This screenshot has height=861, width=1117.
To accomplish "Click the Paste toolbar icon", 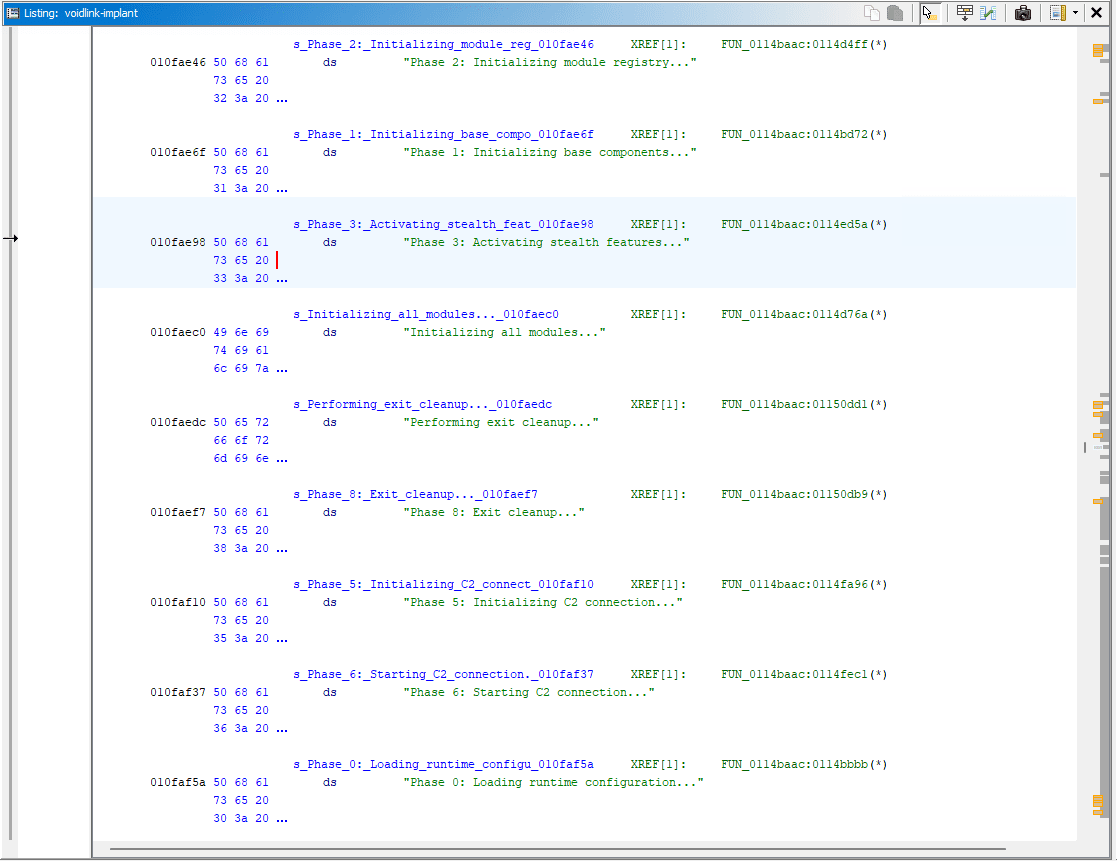I will coord(895,13).
